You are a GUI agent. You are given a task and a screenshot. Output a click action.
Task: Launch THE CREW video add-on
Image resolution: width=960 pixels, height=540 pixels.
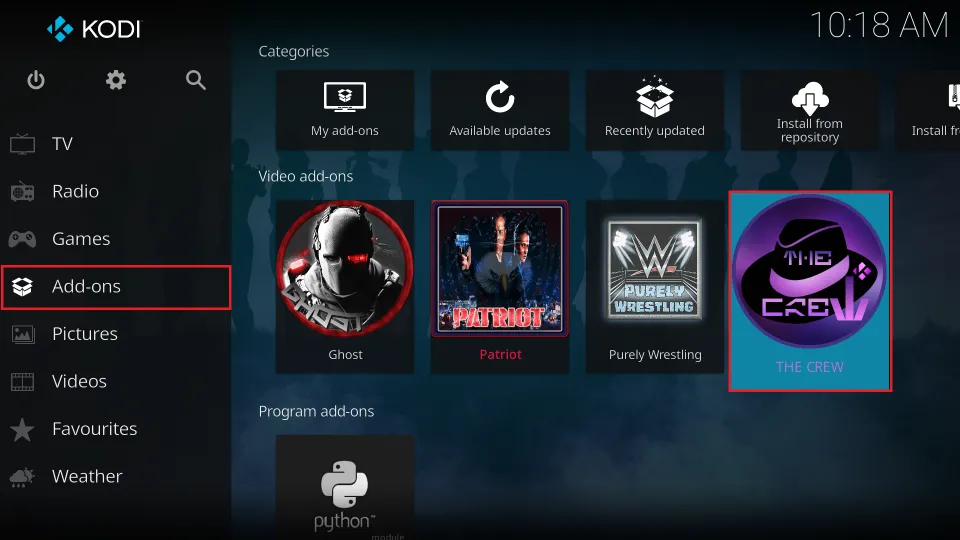(810, 291)
